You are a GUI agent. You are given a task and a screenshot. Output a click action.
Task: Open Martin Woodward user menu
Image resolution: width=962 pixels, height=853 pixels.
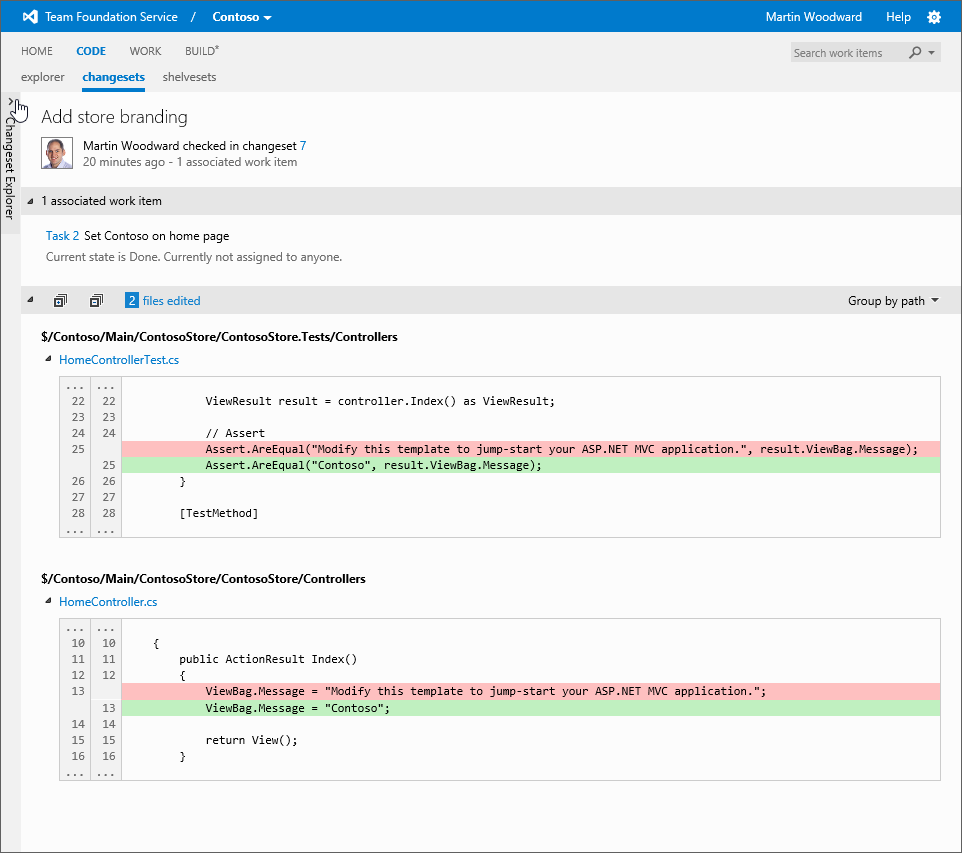tap(814, 17)
